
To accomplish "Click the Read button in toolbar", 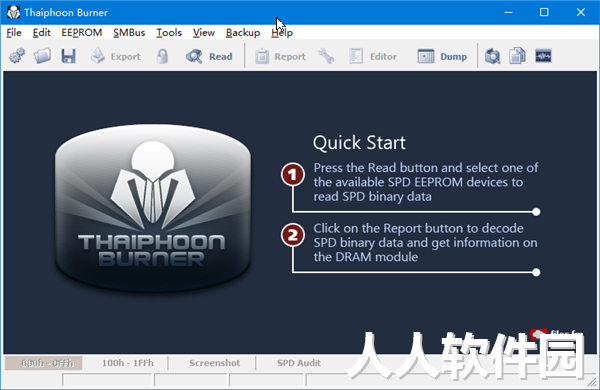I will [209, 56].
